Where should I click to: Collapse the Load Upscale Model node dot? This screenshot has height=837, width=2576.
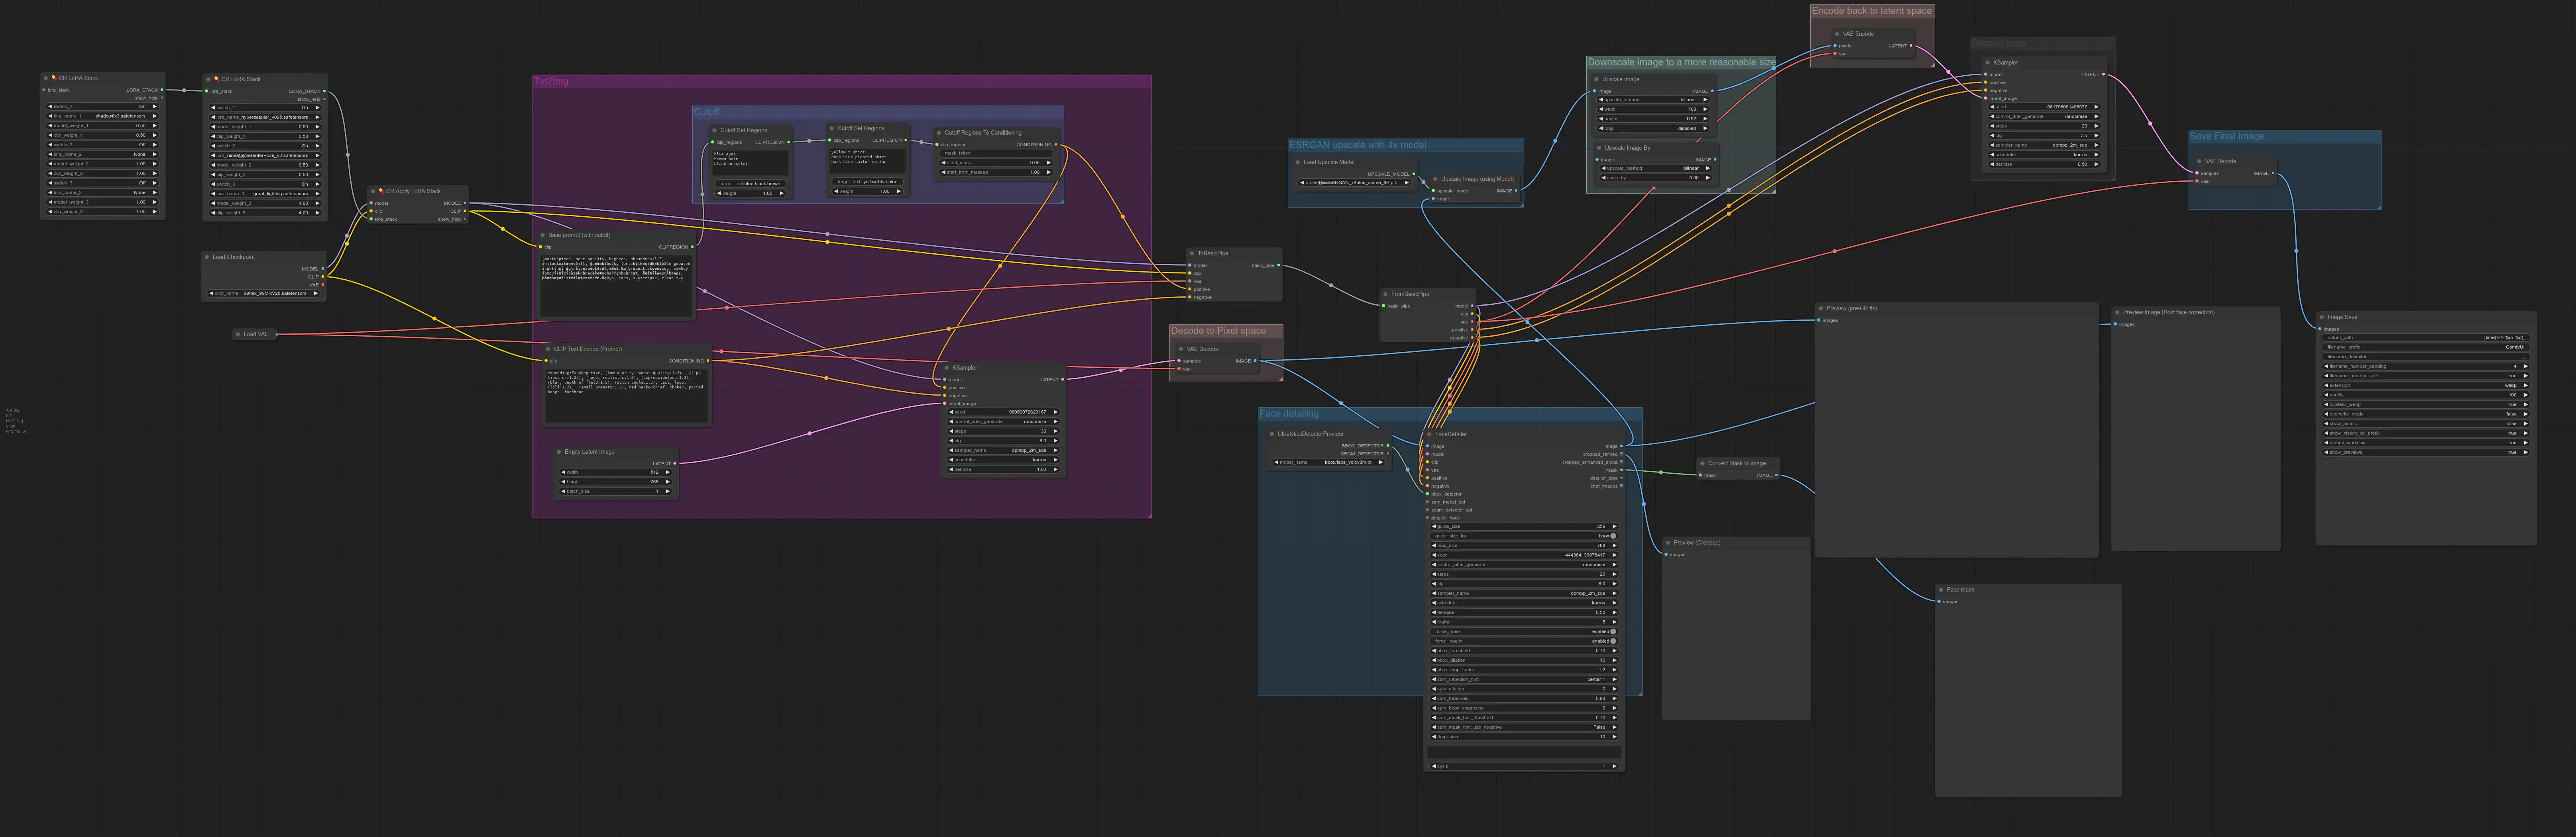pos(1298,162)
